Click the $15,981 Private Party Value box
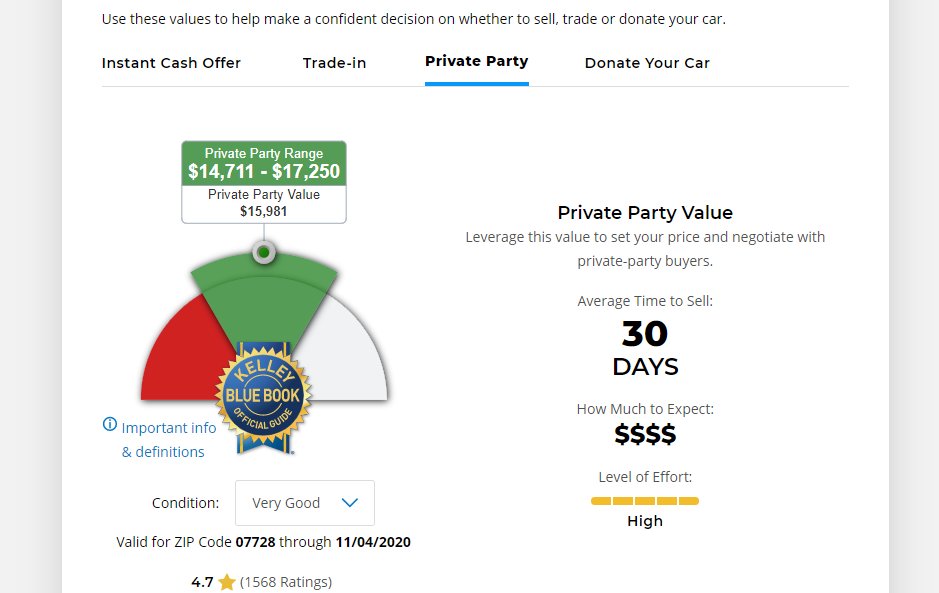Viewport: 939px width, 593px height. [264, 204]
